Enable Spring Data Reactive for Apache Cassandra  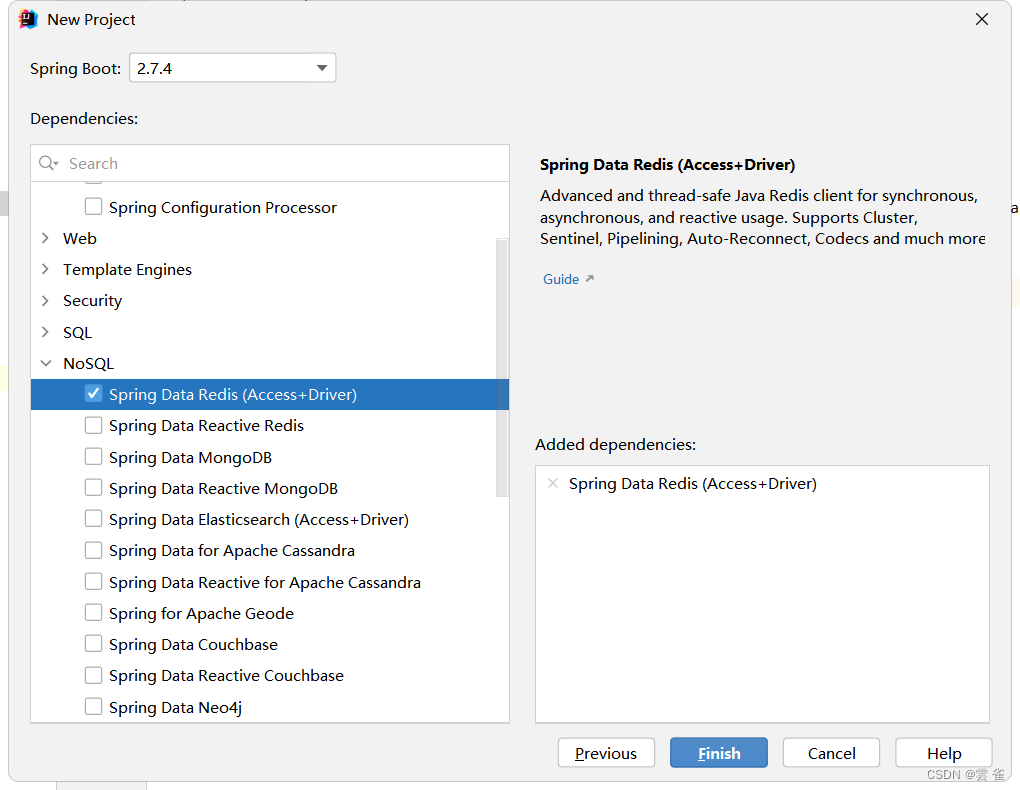pos(94,582)
